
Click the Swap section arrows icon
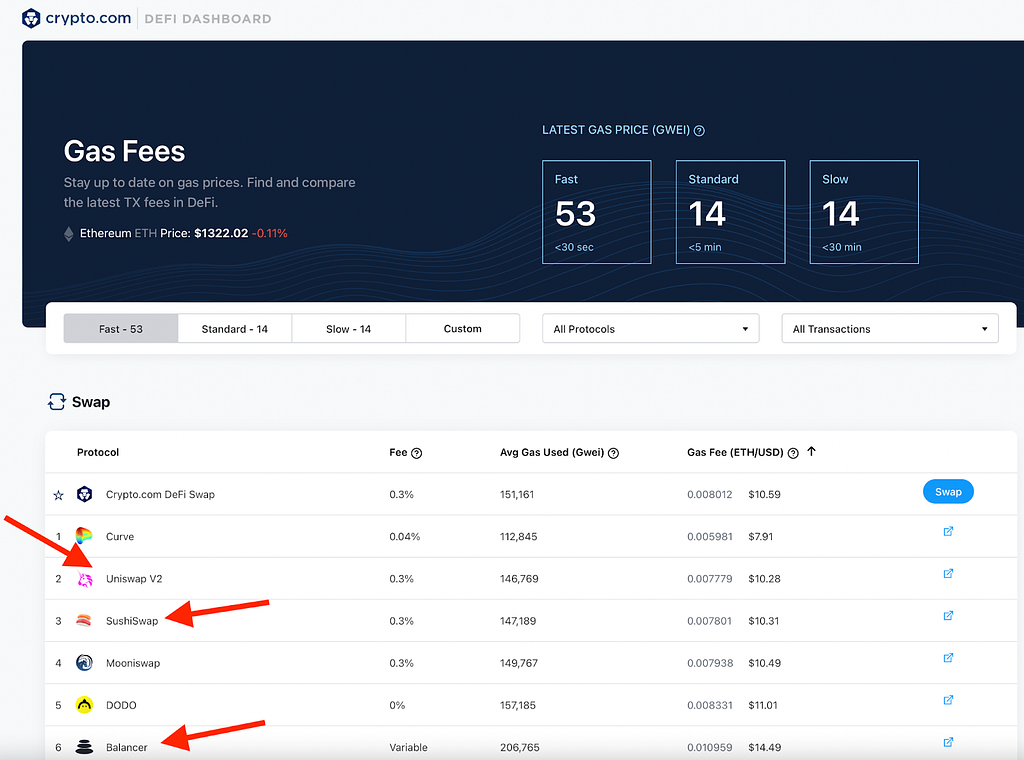pos(57,402)
